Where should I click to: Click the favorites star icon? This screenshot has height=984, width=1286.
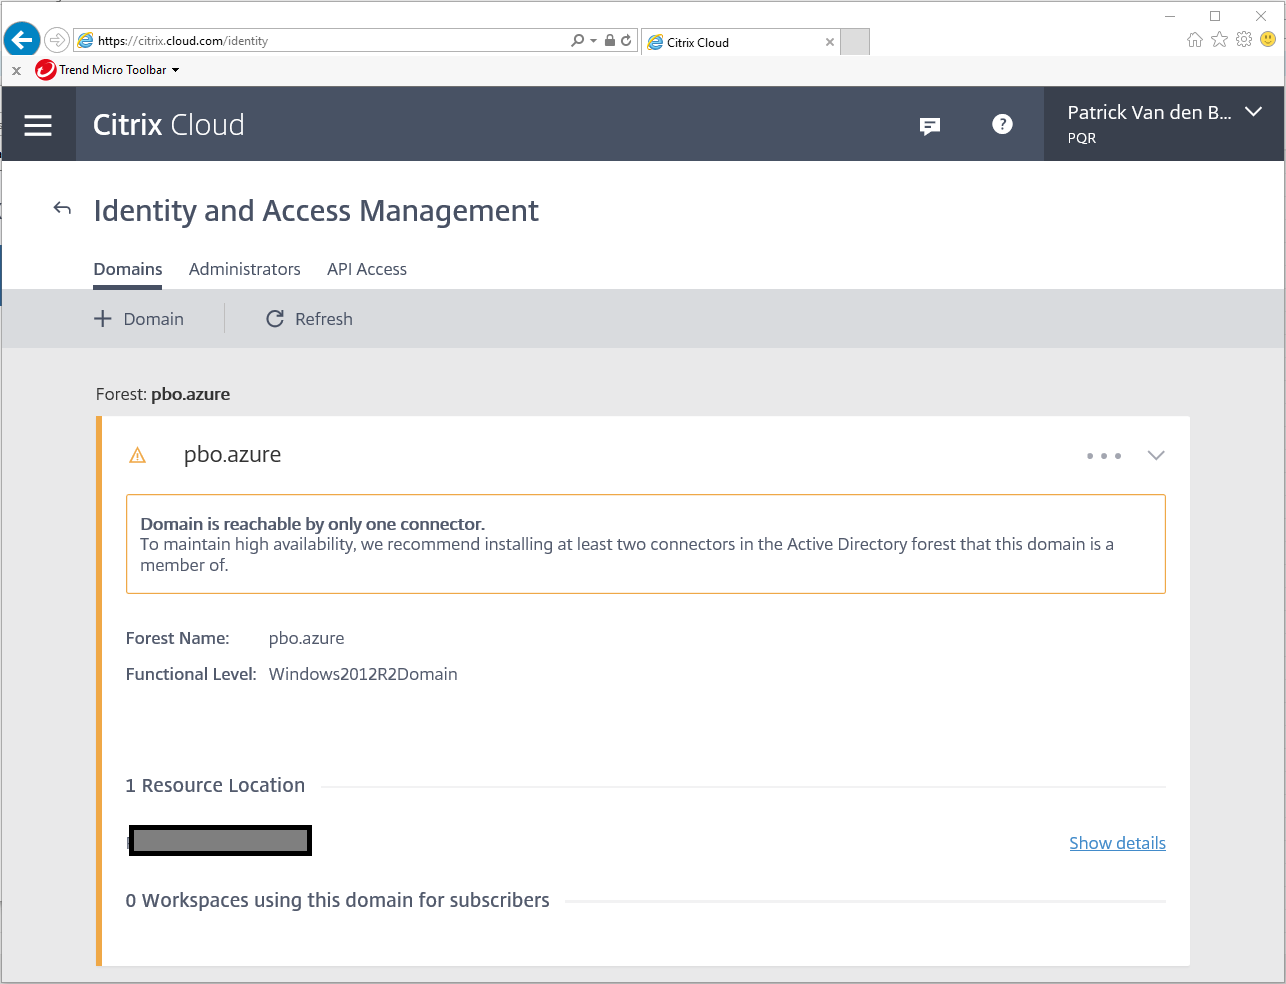pyautogui.click(x=1219, y=40)
